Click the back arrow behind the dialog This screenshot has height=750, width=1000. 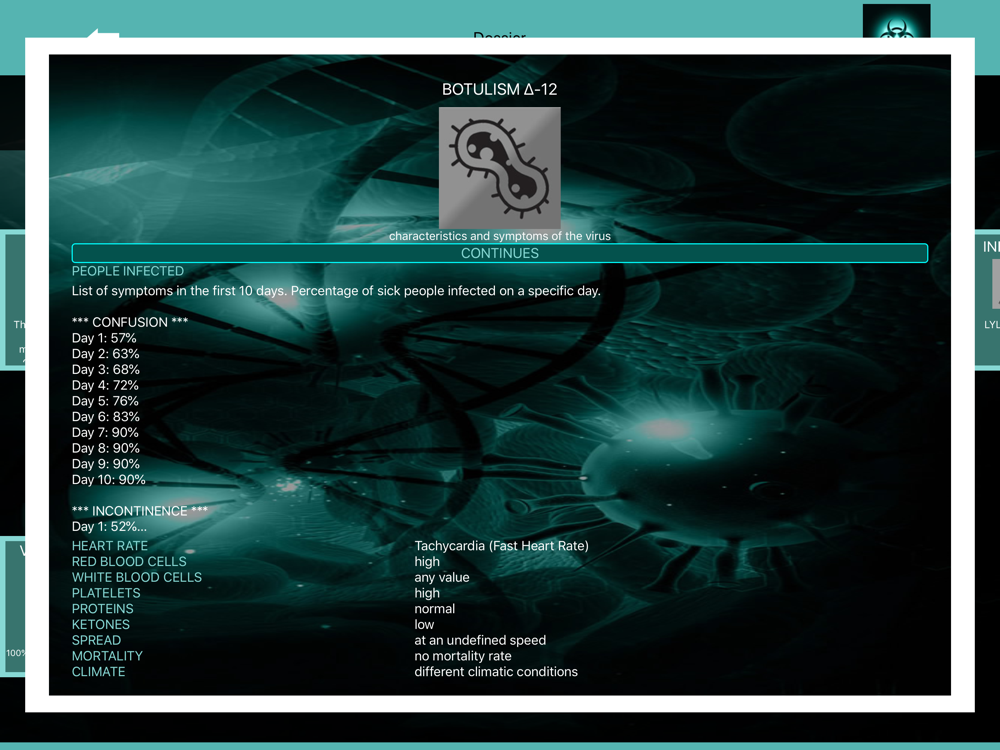103,33
